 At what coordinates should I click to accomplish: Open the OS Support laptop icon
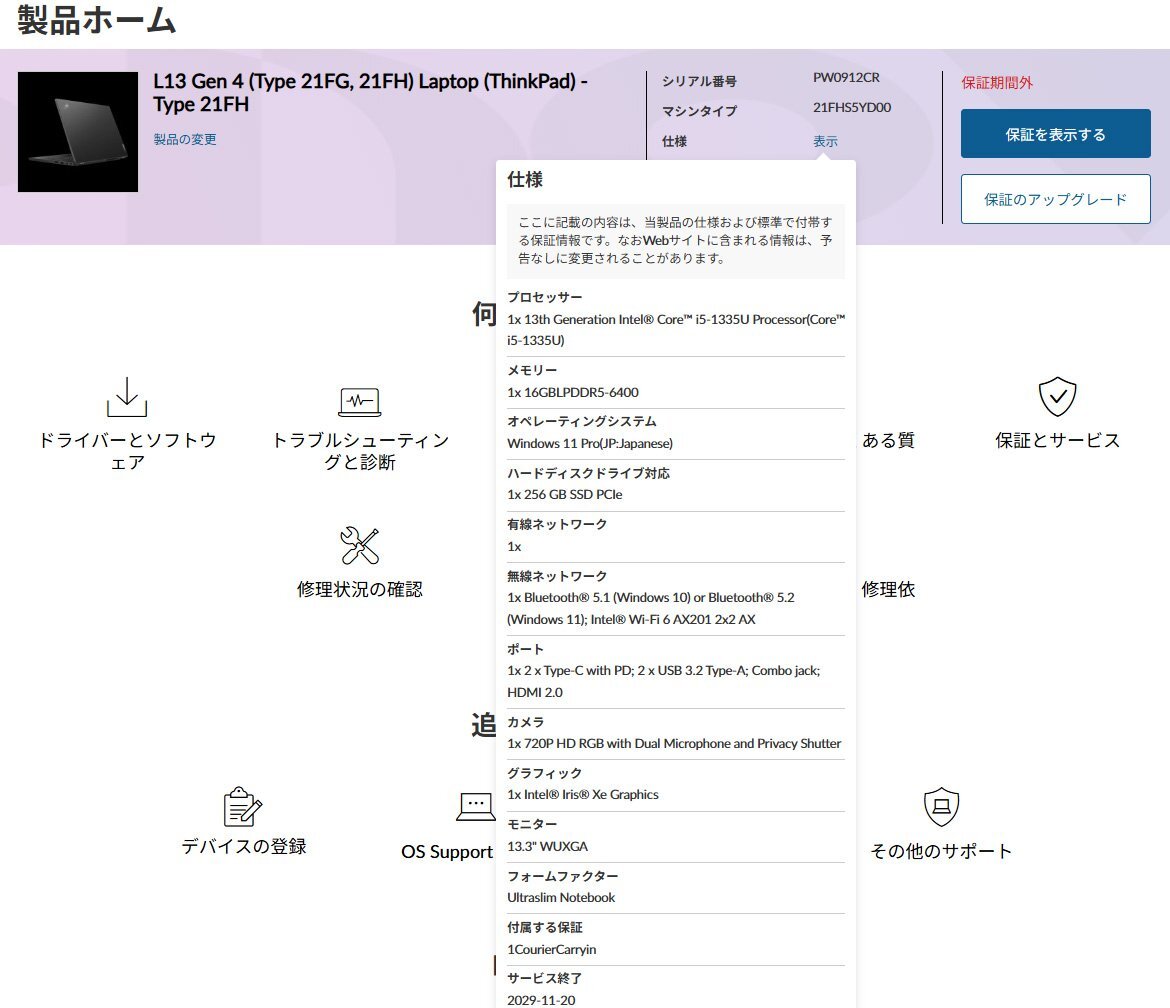coord(475,807)
